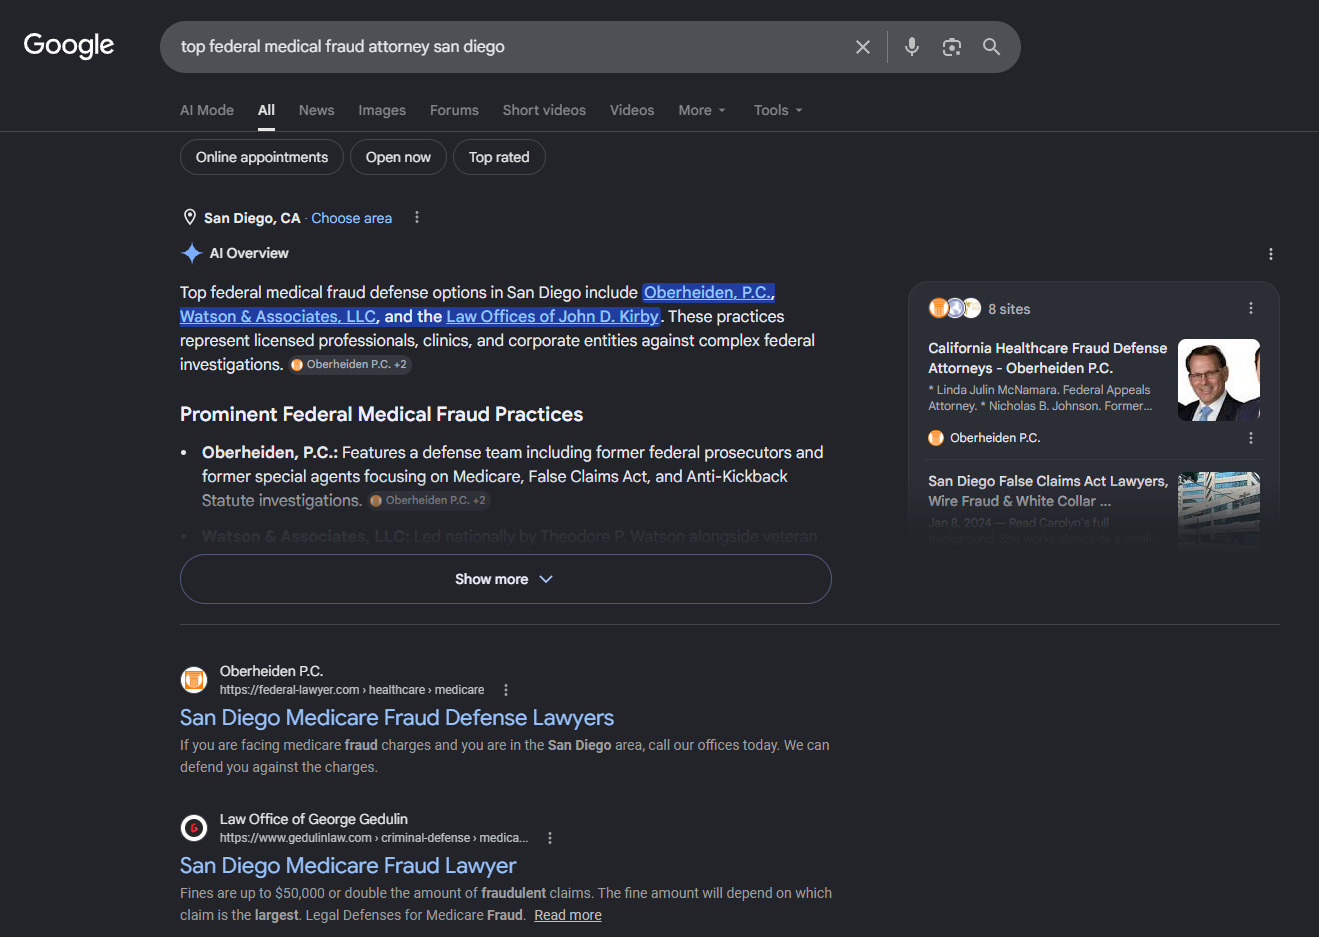This screenshot has width=1319, height=937.
Task: Open three-dot menu beside Choose area
Action: click(417, 218)
